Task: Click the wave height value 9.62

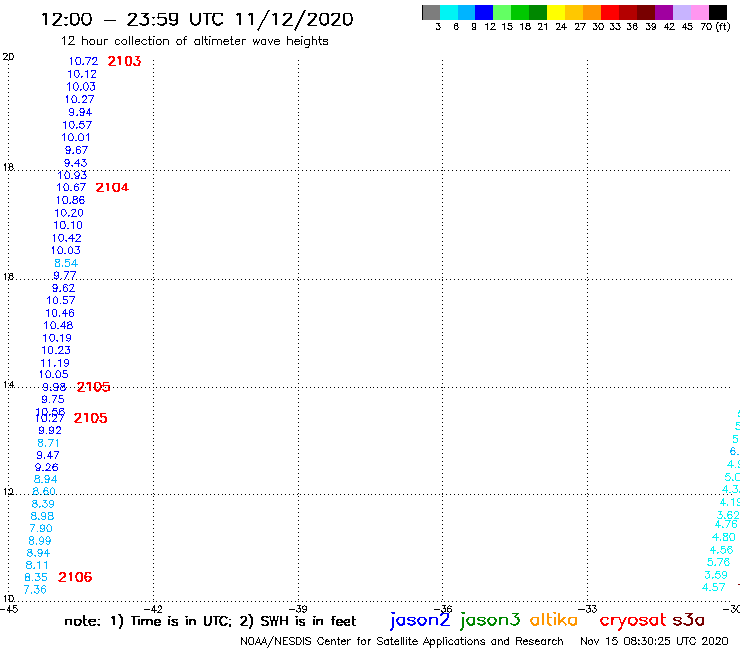Action: [x=63, y=288]
